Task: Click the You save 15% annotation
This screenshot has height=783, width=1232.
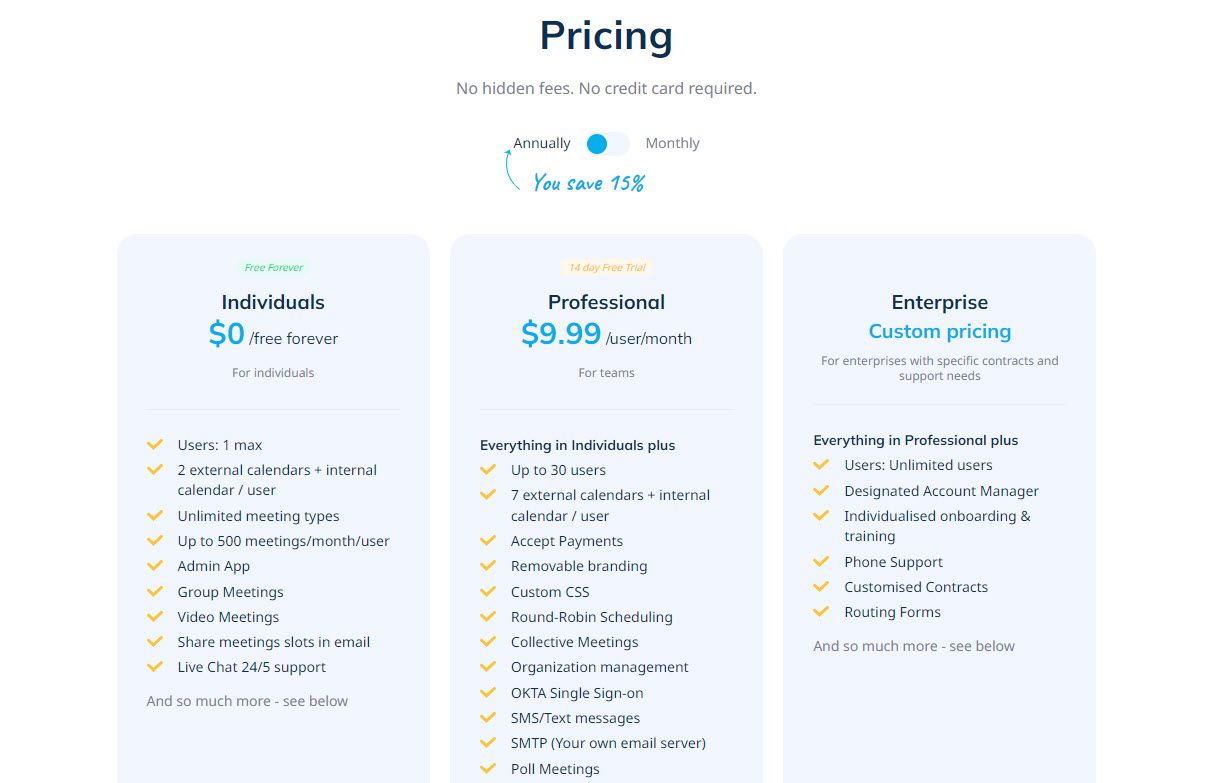Action: tap(588, 182)
